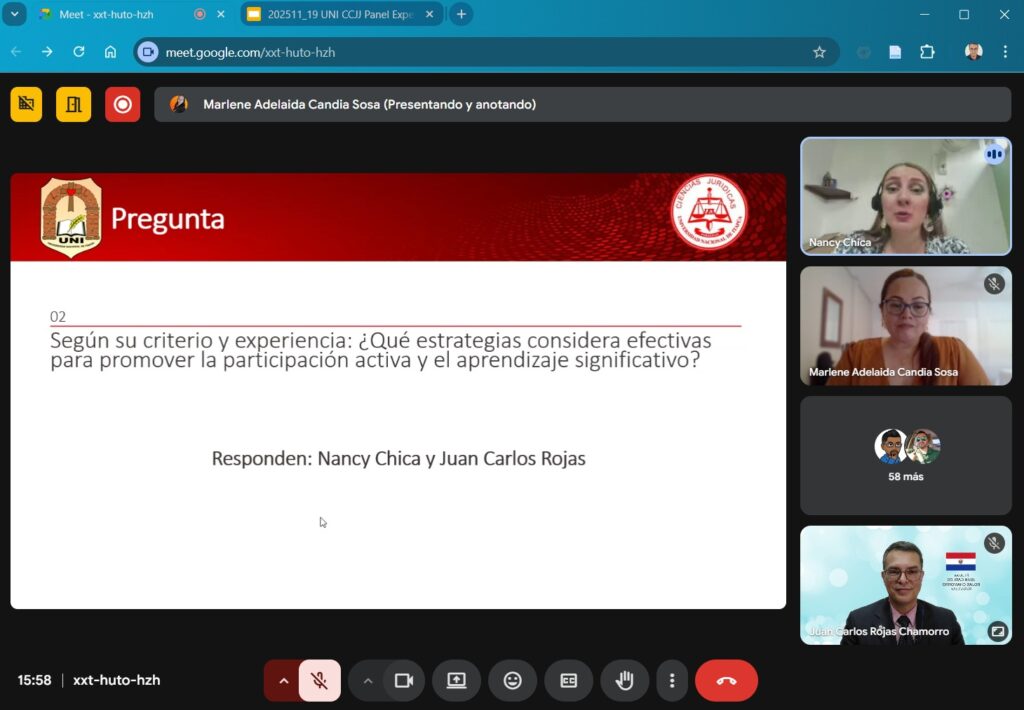1024x710 pixels.
Task: Expand the audio settings arrow beside microphone
Action: (x=283, y=681)
